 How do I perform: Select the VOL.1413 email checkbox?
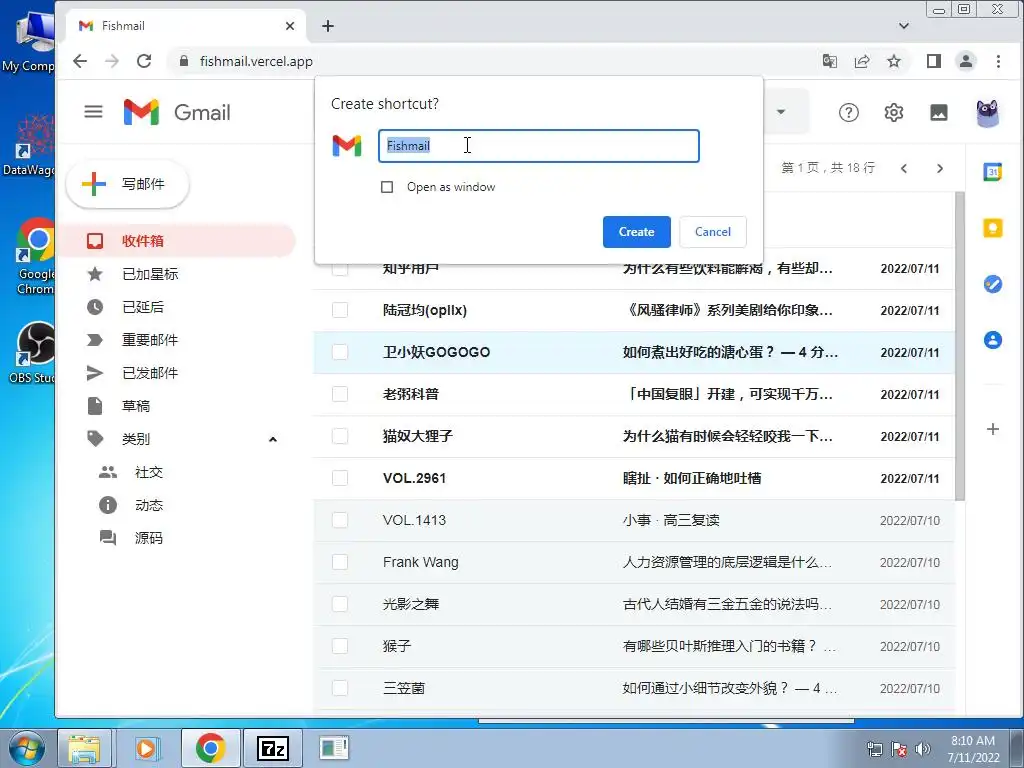[340, 520]
